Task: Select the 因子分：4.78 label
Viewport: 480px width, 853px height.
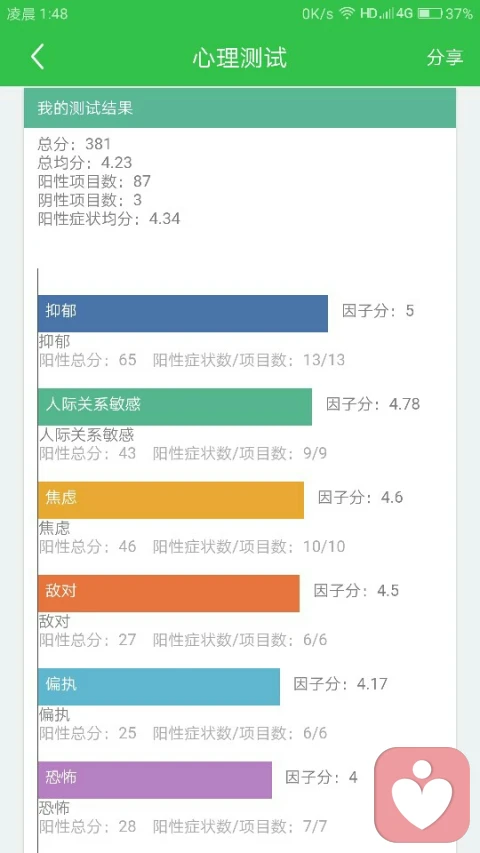Action: [x=373, y=404]
